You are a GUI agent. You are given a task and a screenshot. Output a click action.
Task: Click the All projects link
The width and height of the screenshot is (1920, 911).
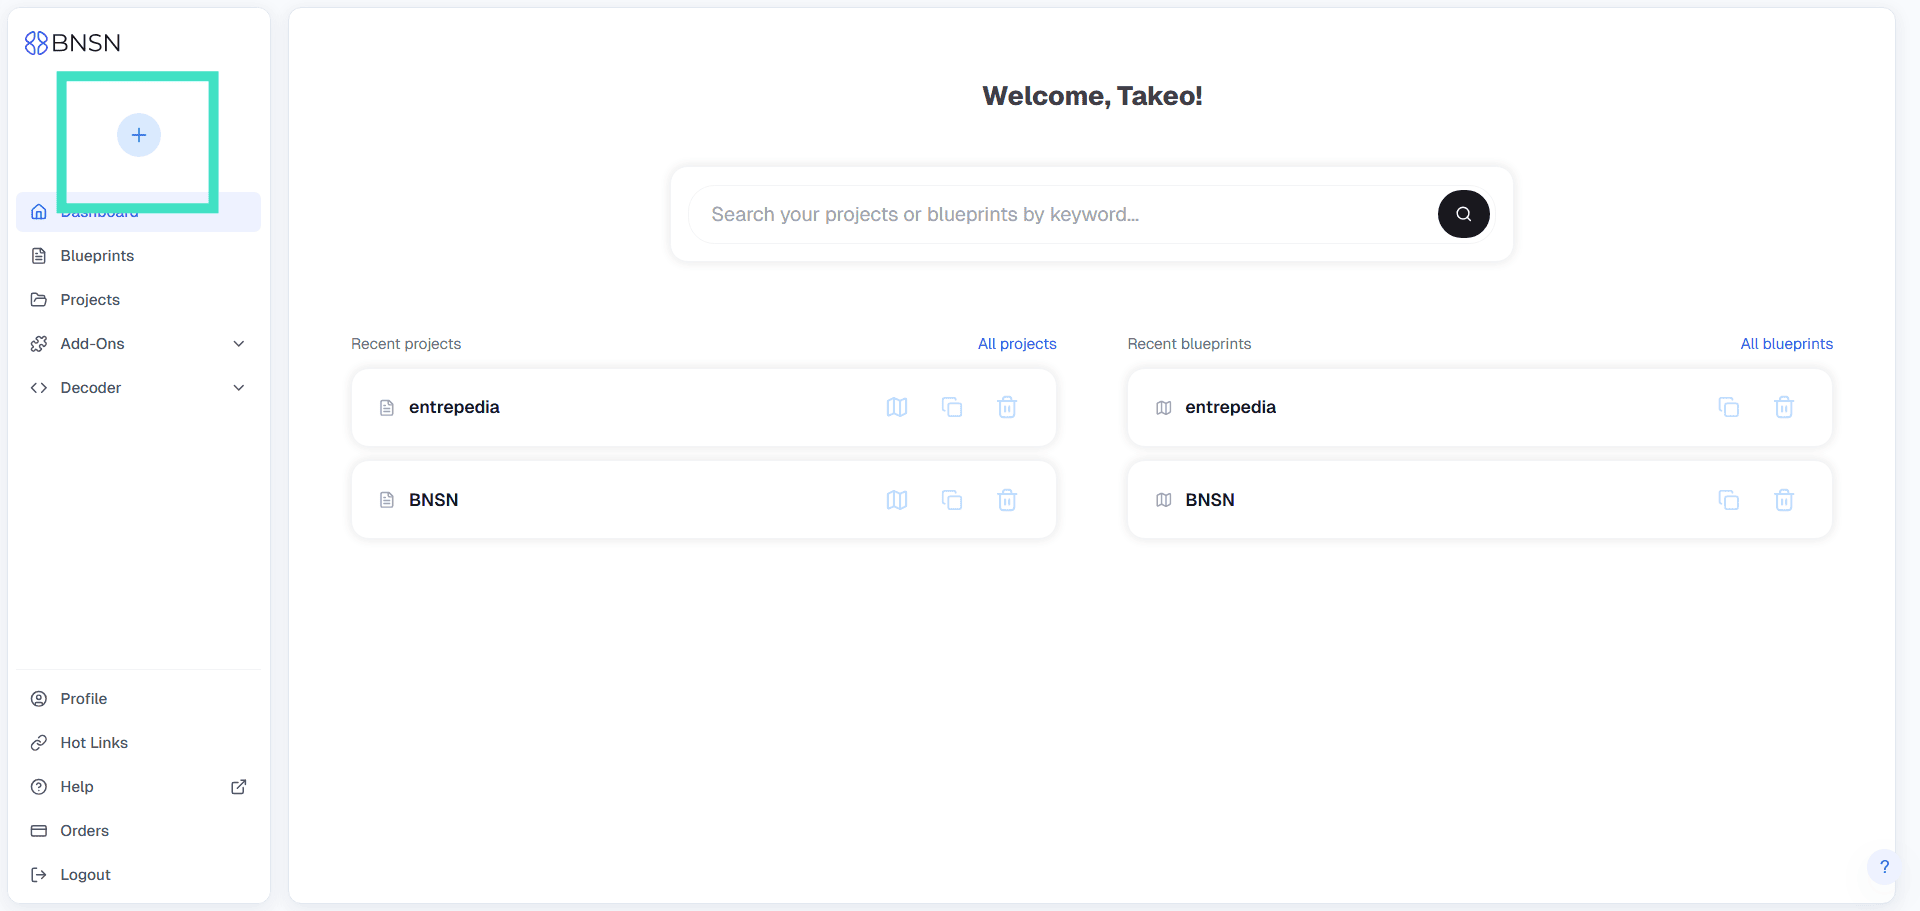1016,344
